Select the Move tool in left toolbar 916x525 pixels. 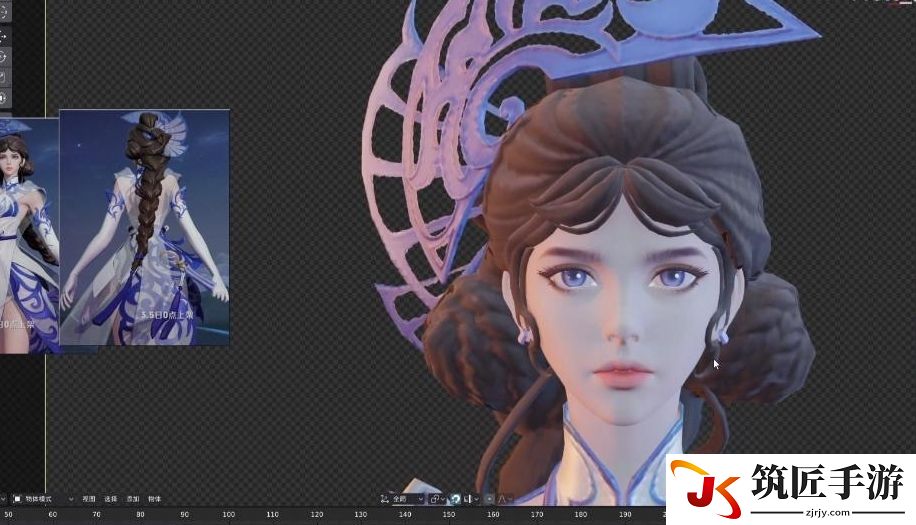(x=5, y=36)
